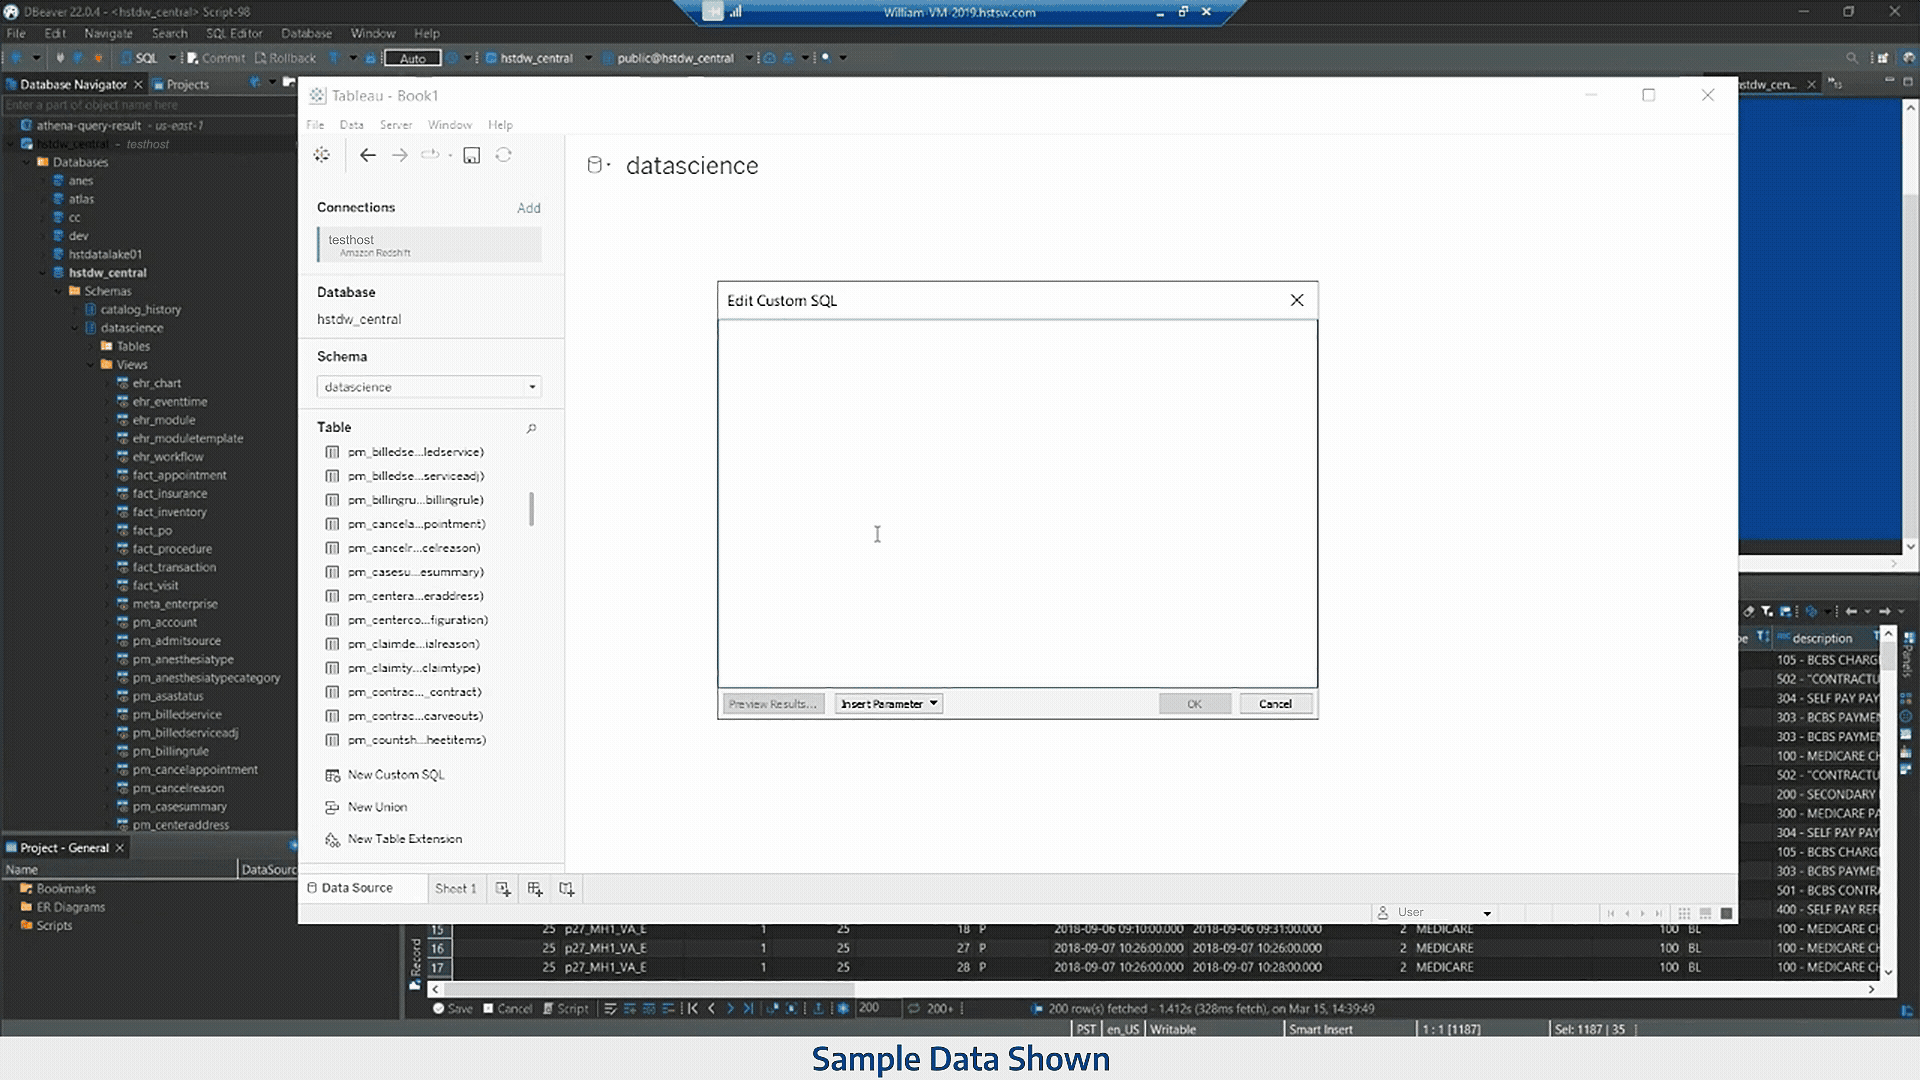
Task: Click previous-row arrow in DBeaver results bar
Action: 712,1008
